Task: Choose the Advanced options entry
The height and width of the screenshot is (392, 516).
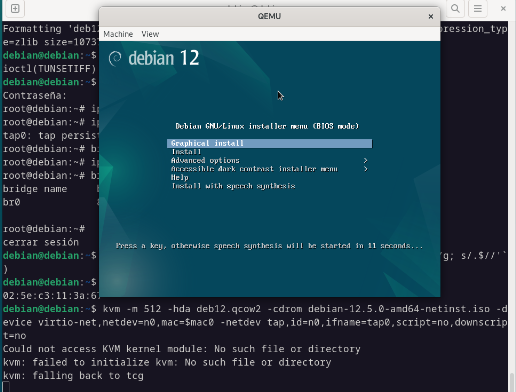Action: click(205, 161)
